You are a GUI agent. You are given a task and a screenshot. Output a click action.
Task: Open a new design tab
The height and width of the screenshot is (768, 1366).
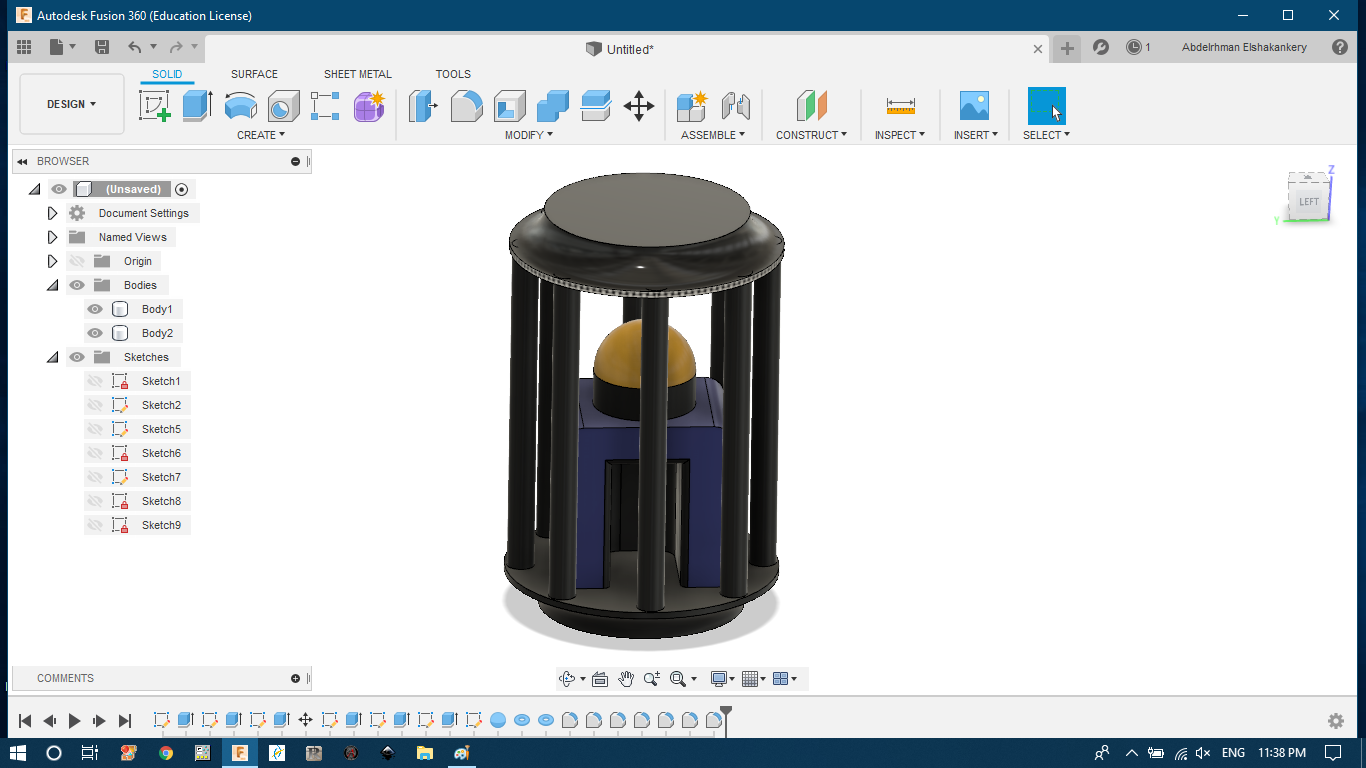[x=1067, y=48]
